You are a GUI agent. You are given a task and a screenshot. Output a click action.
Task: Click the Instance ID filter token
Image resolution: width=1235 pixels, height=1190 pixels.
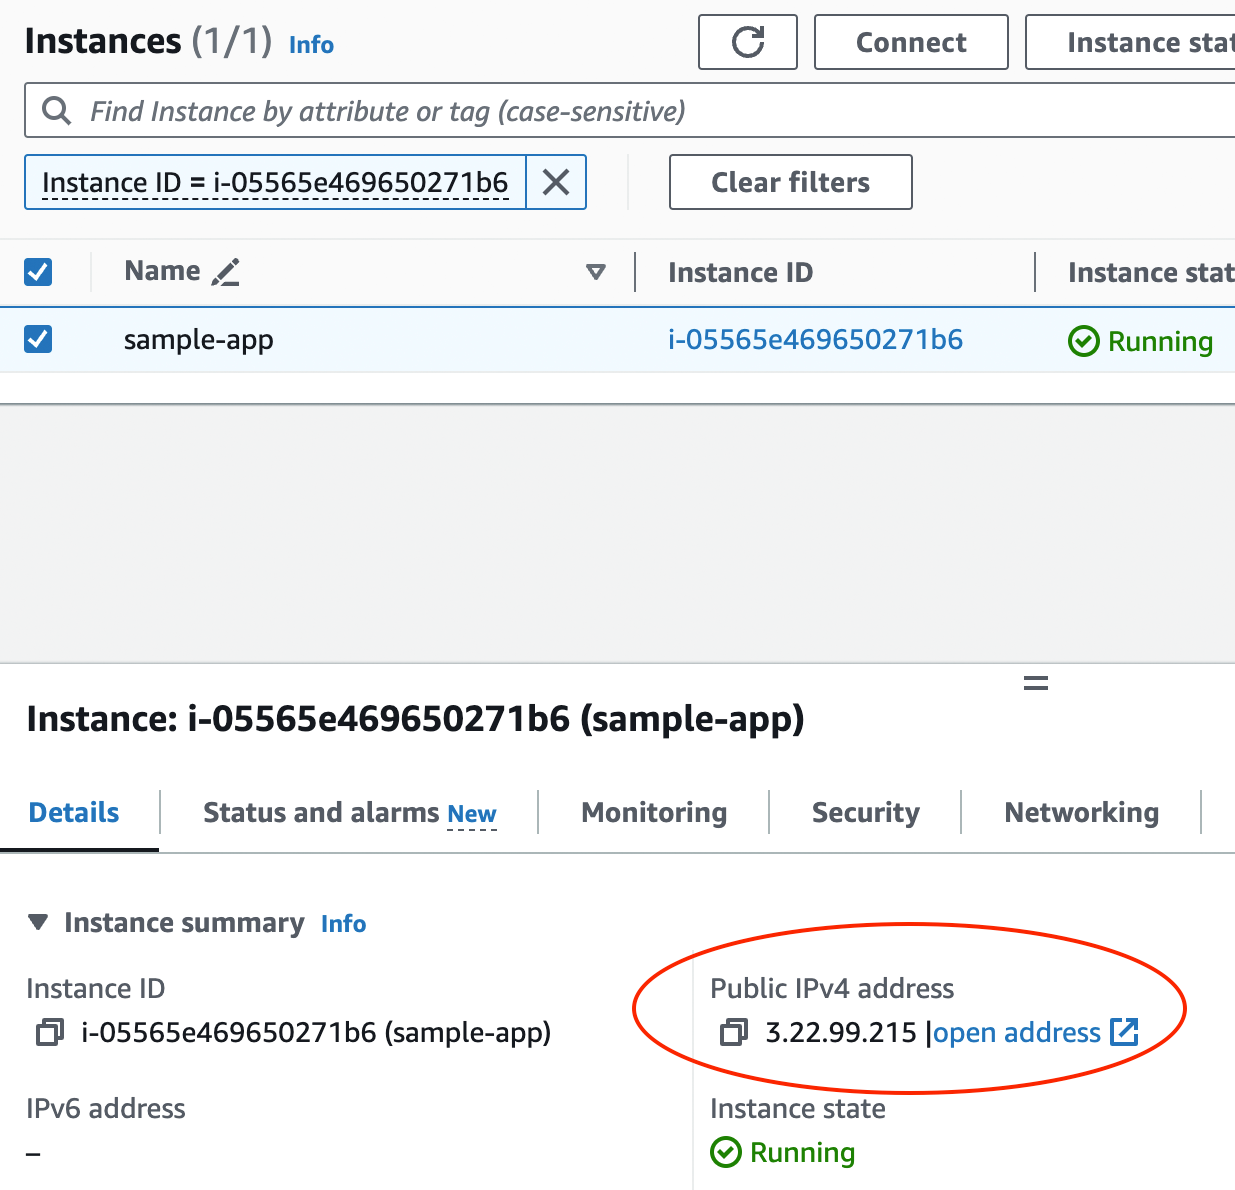click(275, 182)
